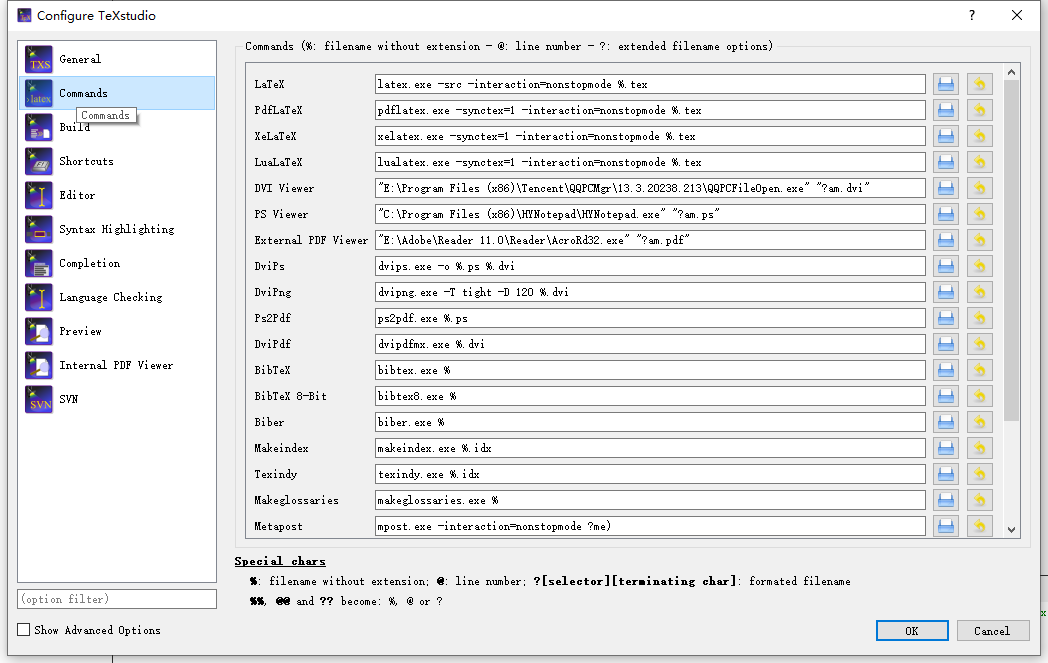Open the Preview settings page
Image resolution: width=1048 pixels, height=663 pixels.
pos(117,332)
